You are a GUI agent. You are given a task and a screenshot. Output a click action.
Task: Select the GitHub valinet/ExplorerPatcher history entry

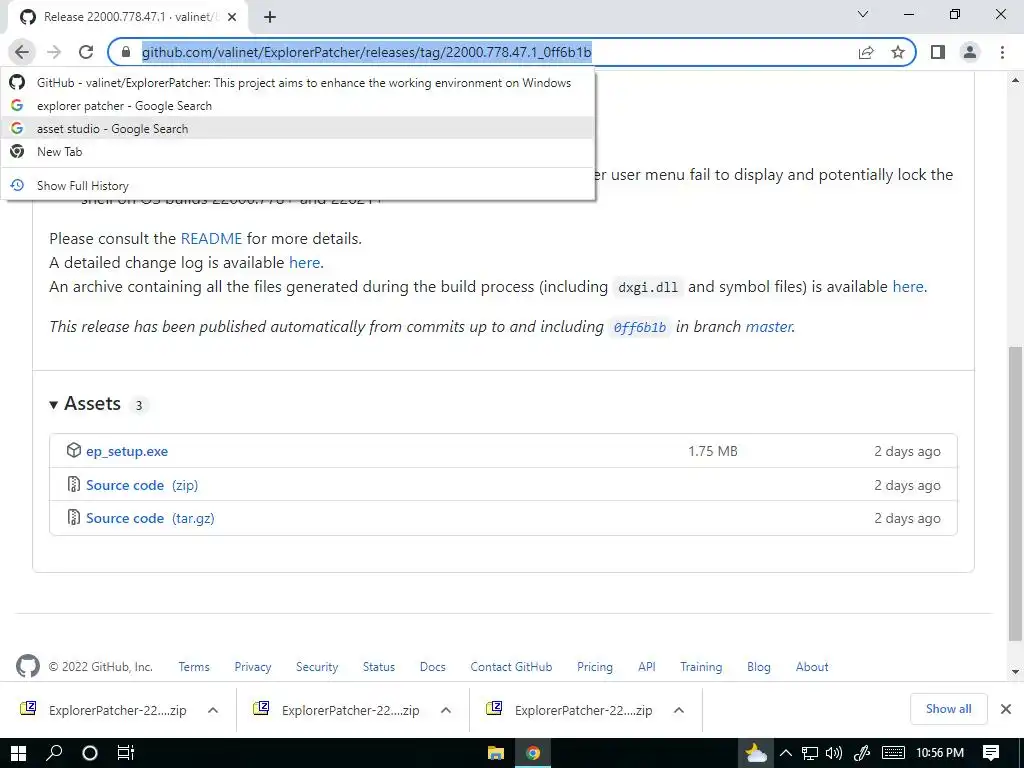click(298, 83)
